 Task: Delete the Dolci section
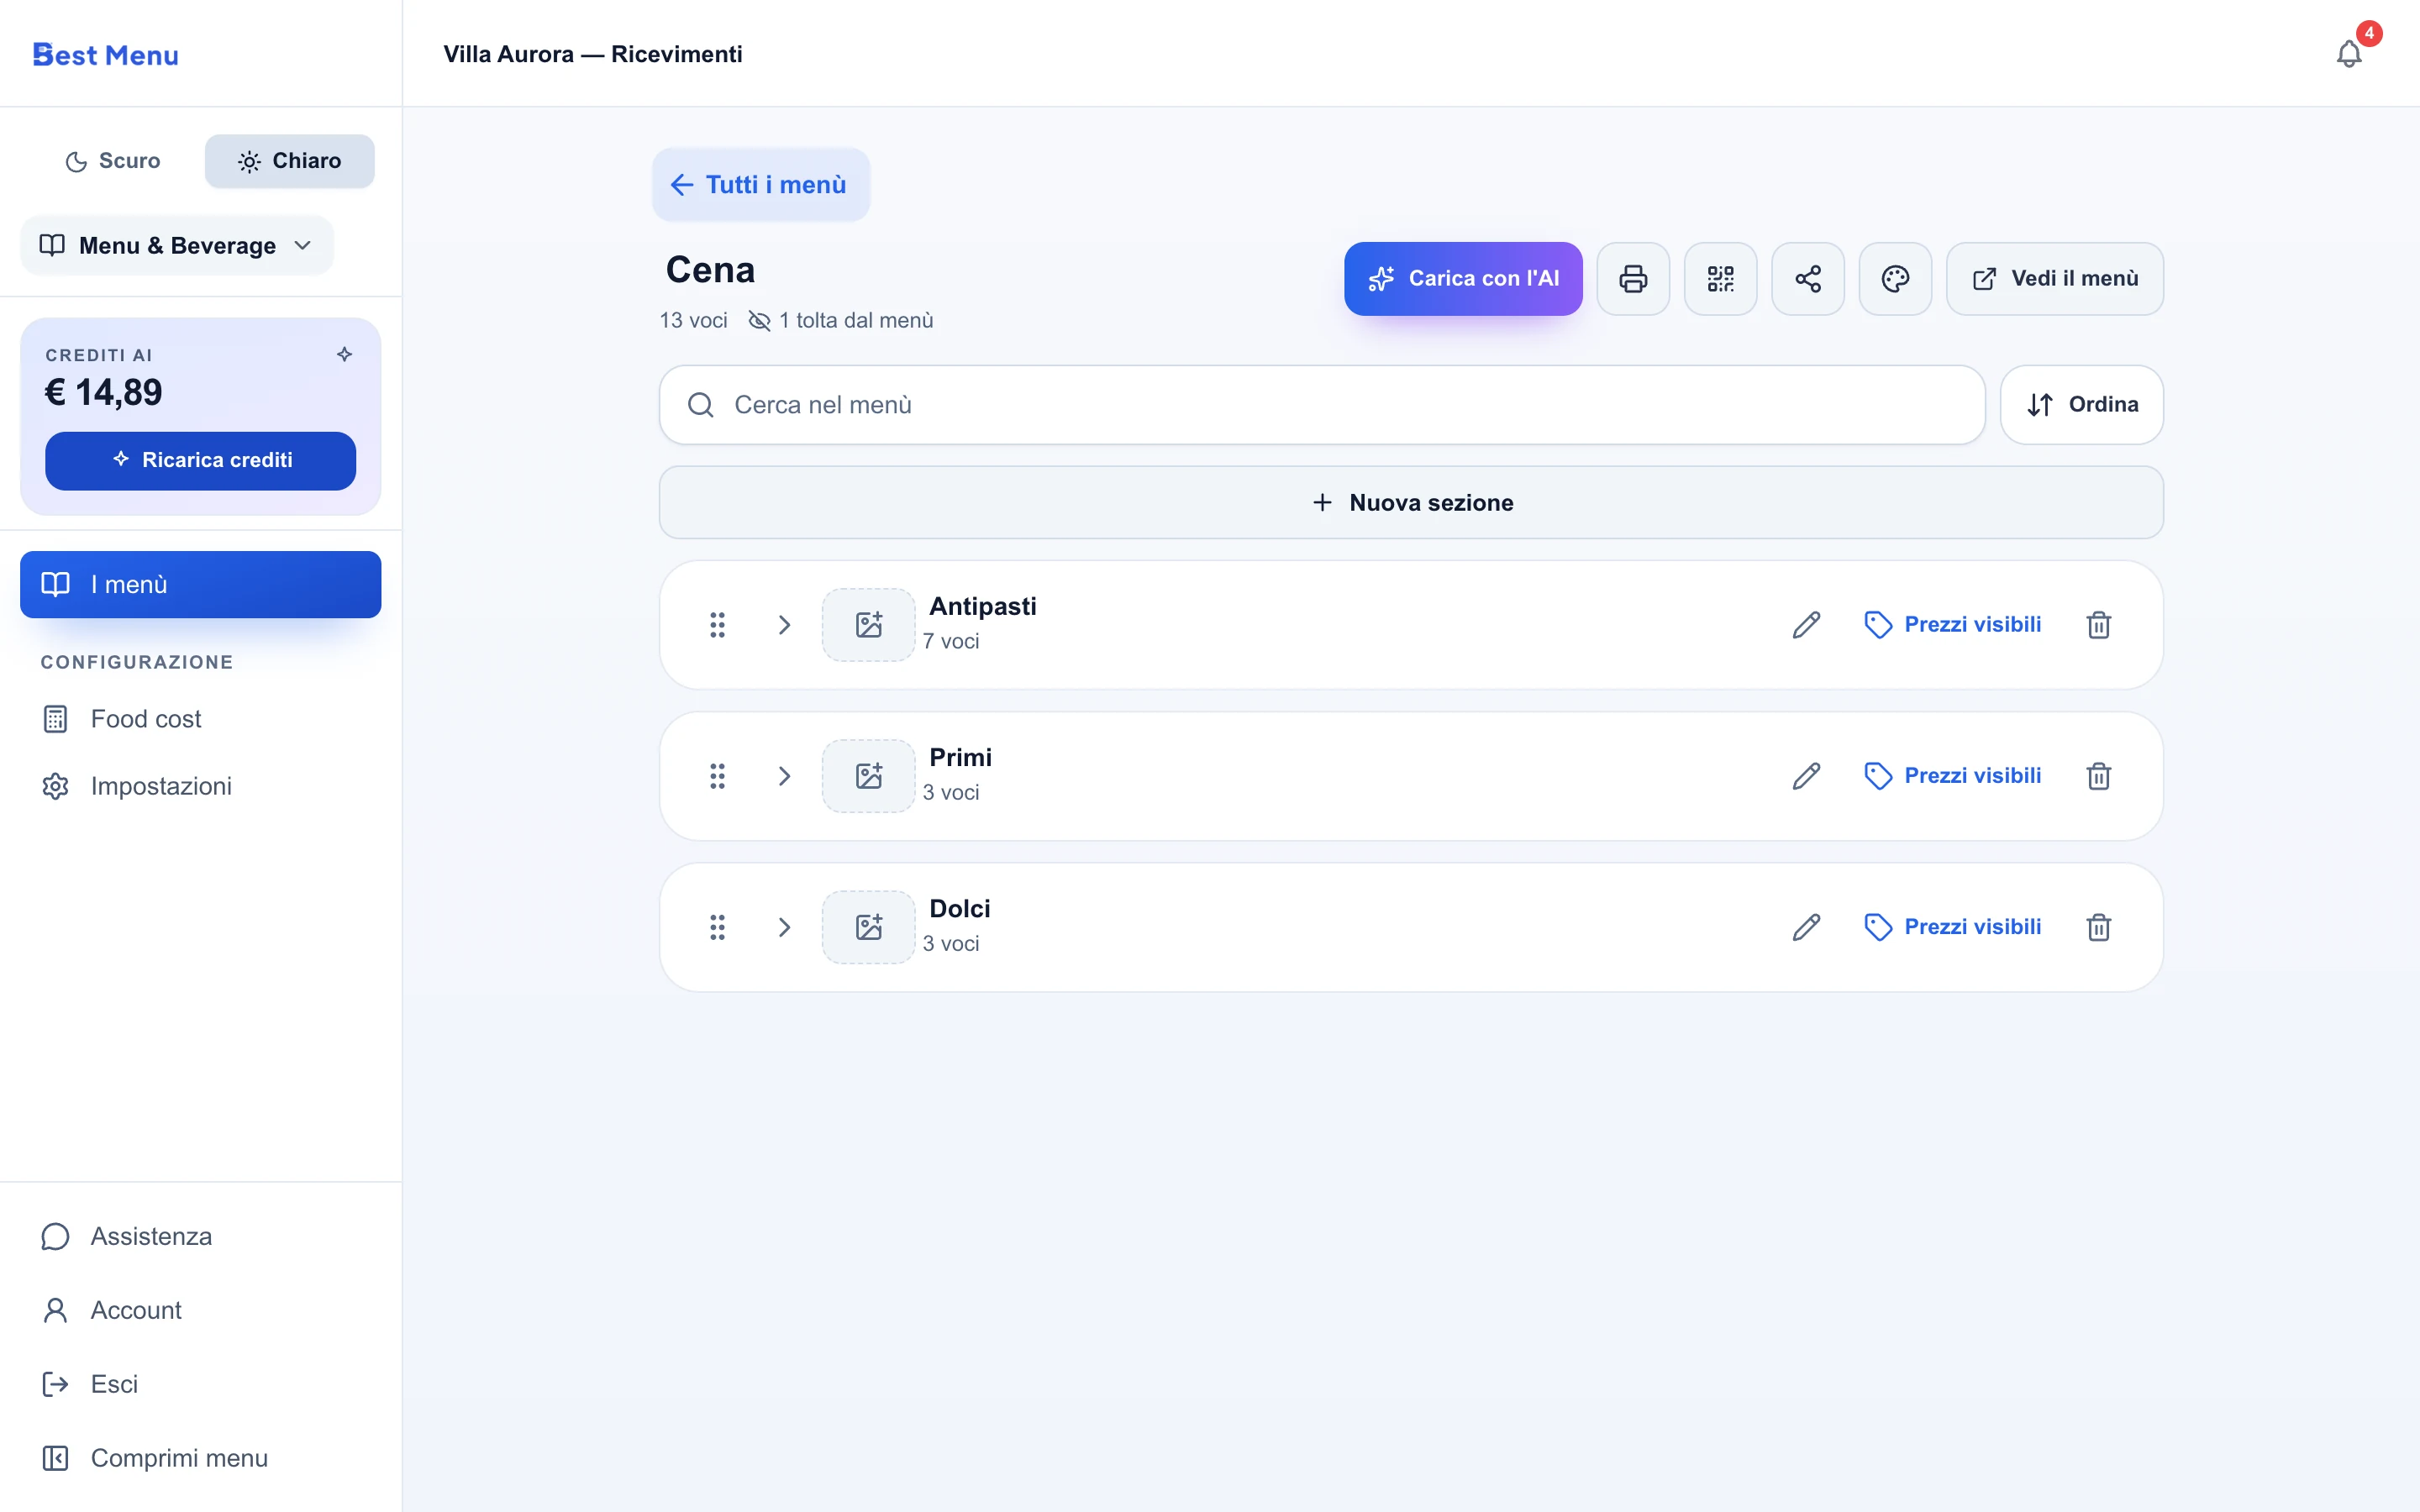coord(2098,927)
